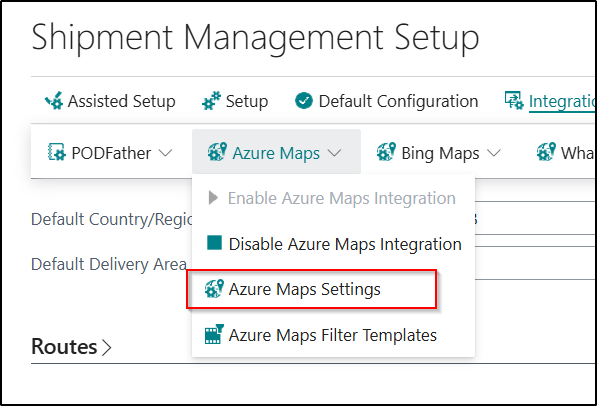Click the Bing Maps globe icon

click(x=386, y=152)
